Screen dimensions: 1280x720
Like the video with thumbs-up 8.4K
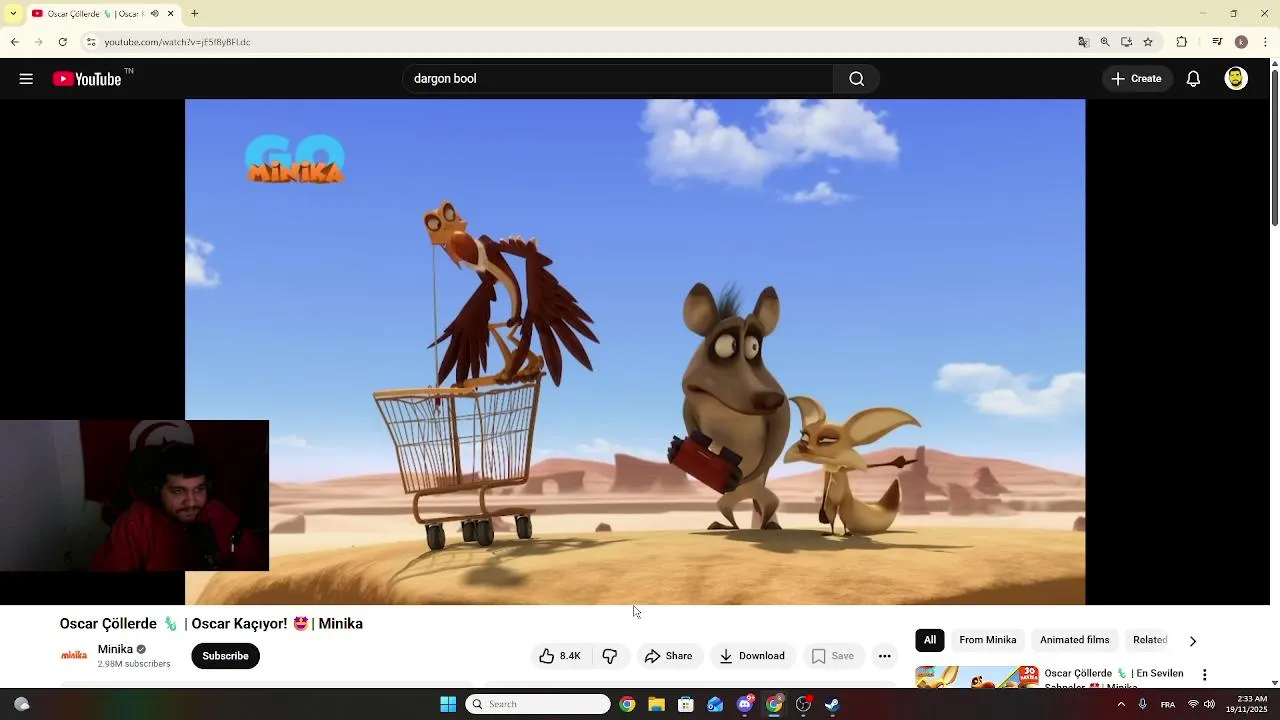(x=559, y=656)
